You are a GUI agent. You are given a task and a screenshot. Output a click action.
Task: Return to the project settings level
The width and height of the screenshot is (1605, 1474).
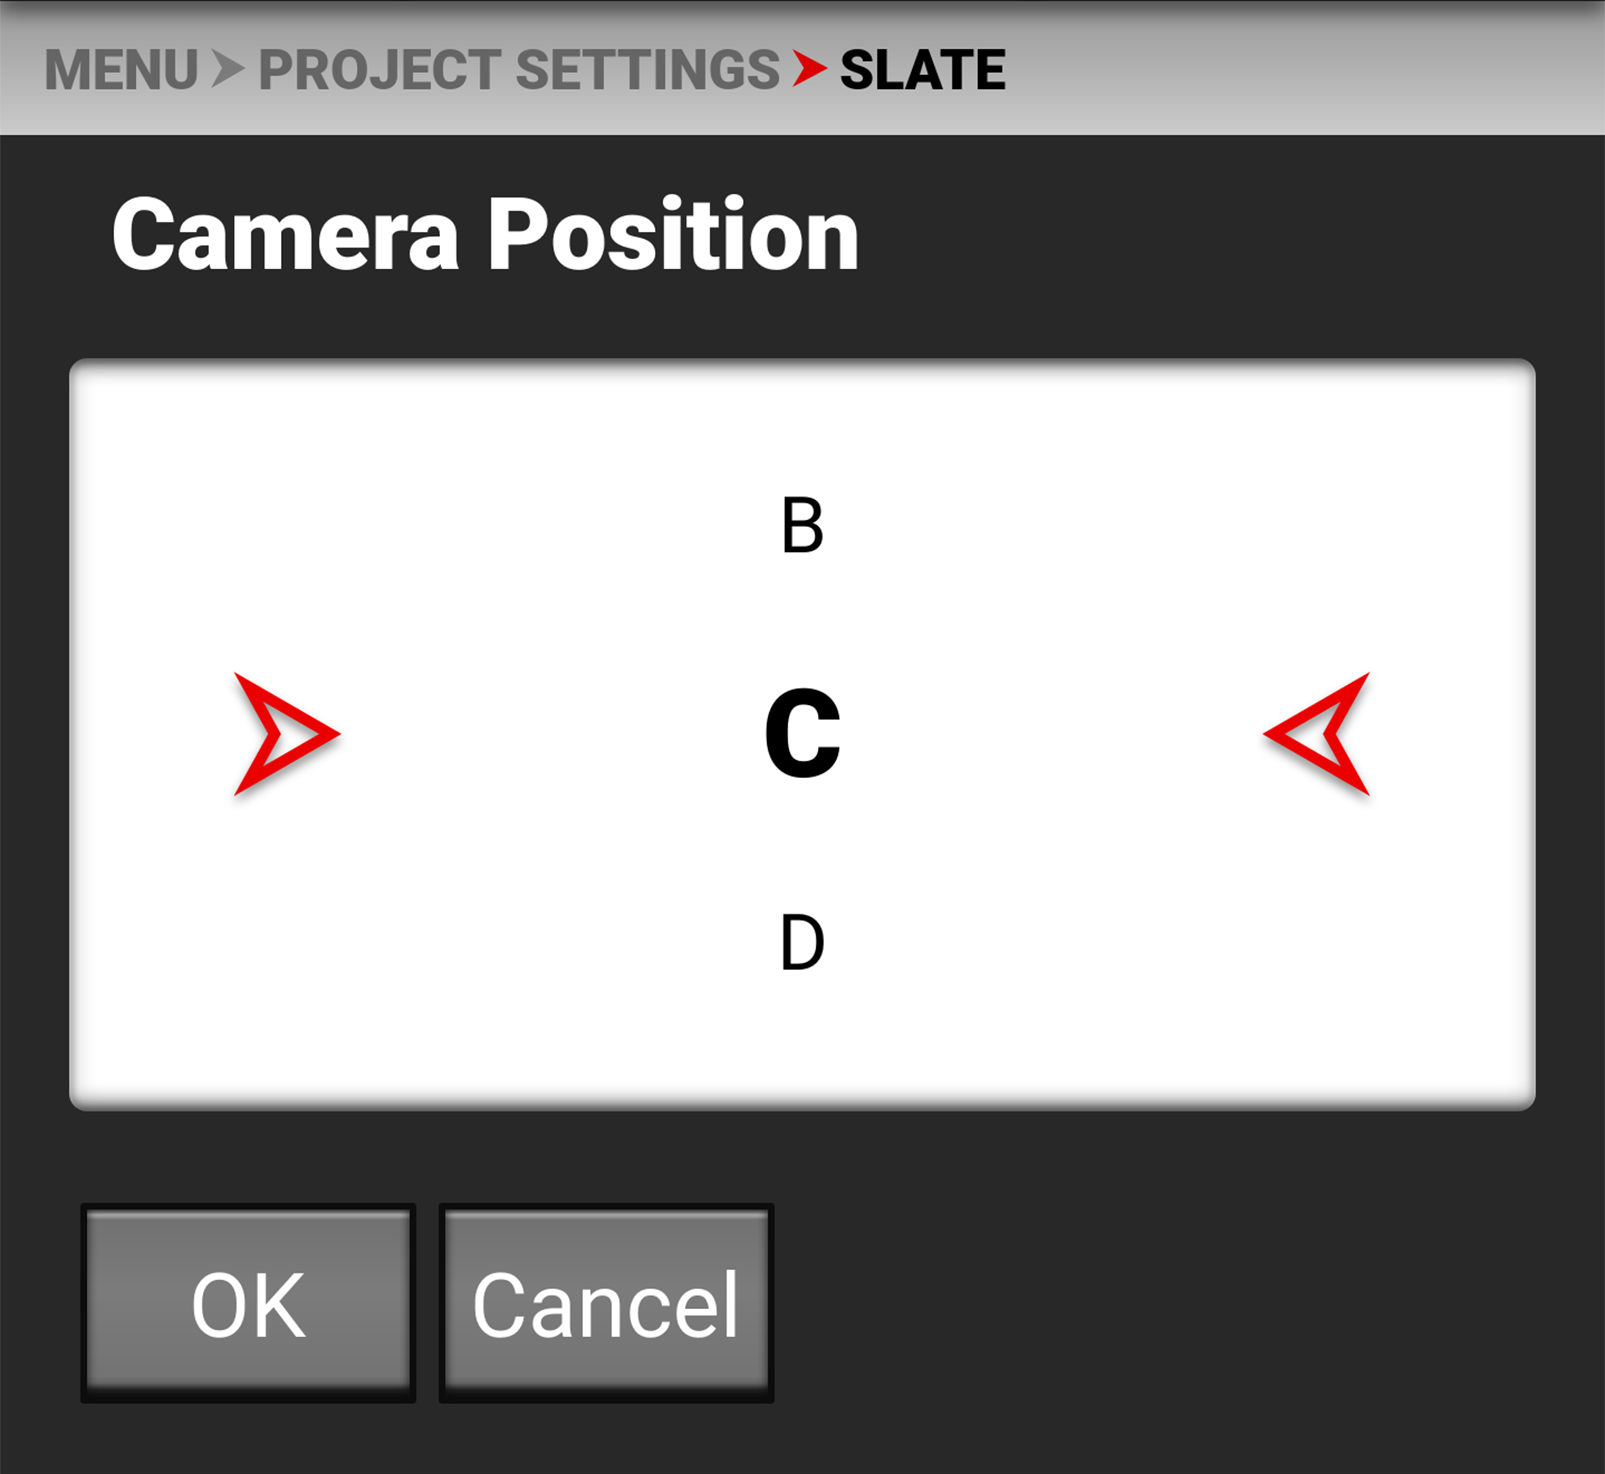pyautogui.click(x=519, y=70)
